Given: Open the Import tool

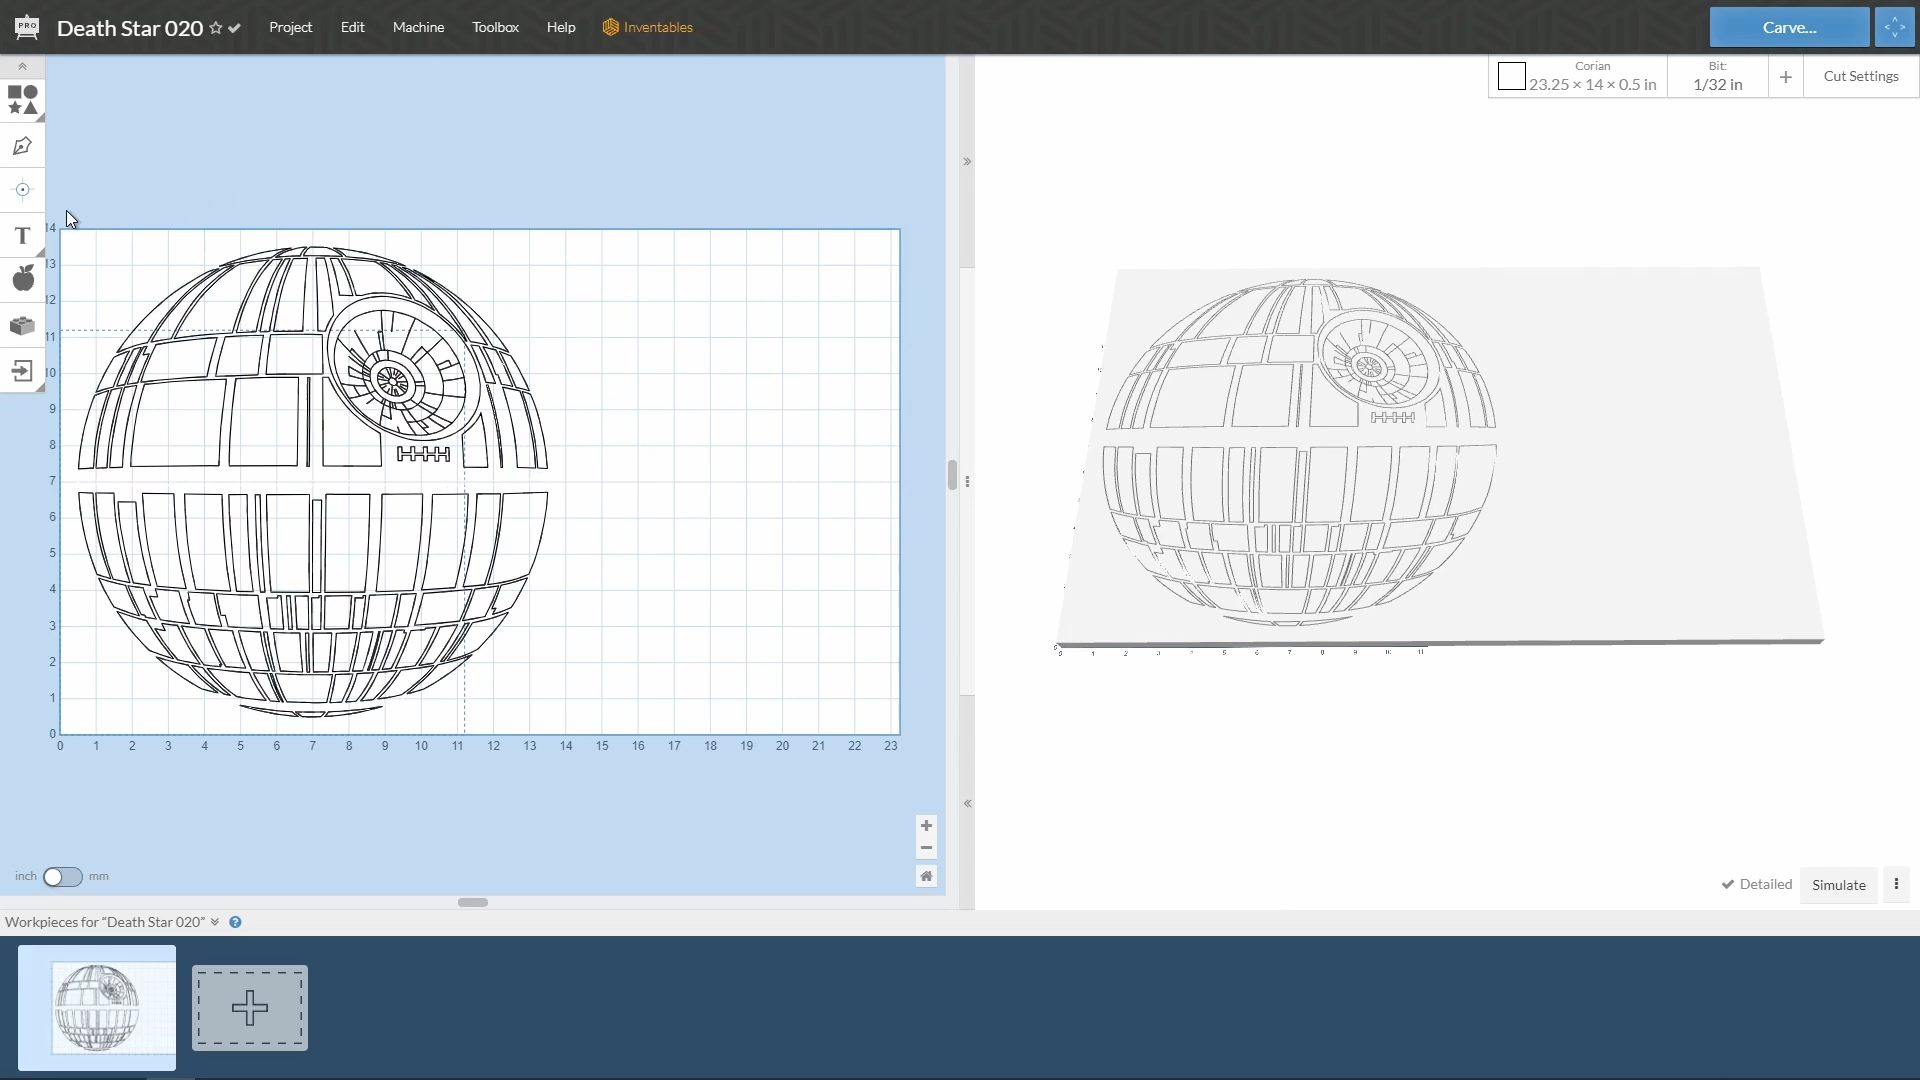Looking at the screenshot, I should [x=22, y=371].
